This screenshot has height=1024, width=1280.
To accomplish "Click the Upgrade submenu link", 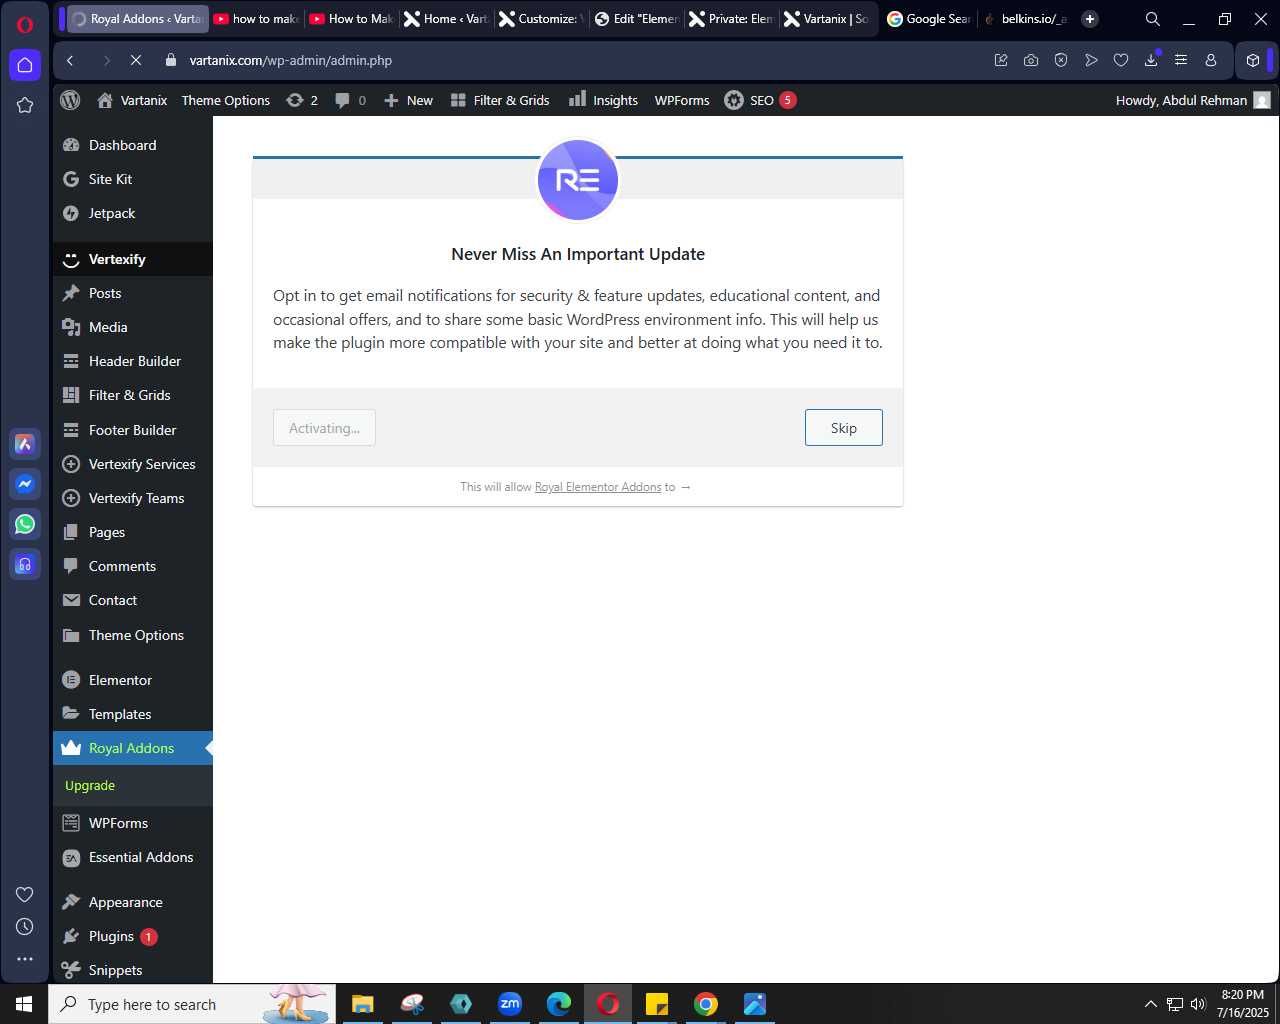I will tap(90, 786).
